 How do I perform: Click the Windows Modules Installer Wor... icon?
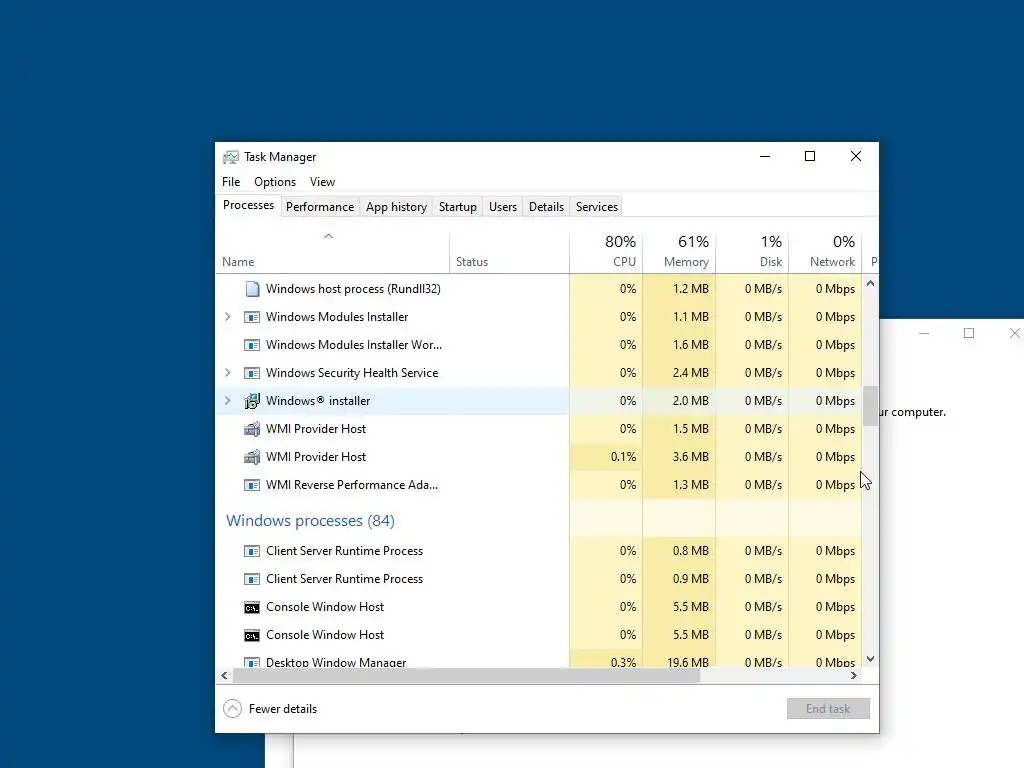[252, 345]
